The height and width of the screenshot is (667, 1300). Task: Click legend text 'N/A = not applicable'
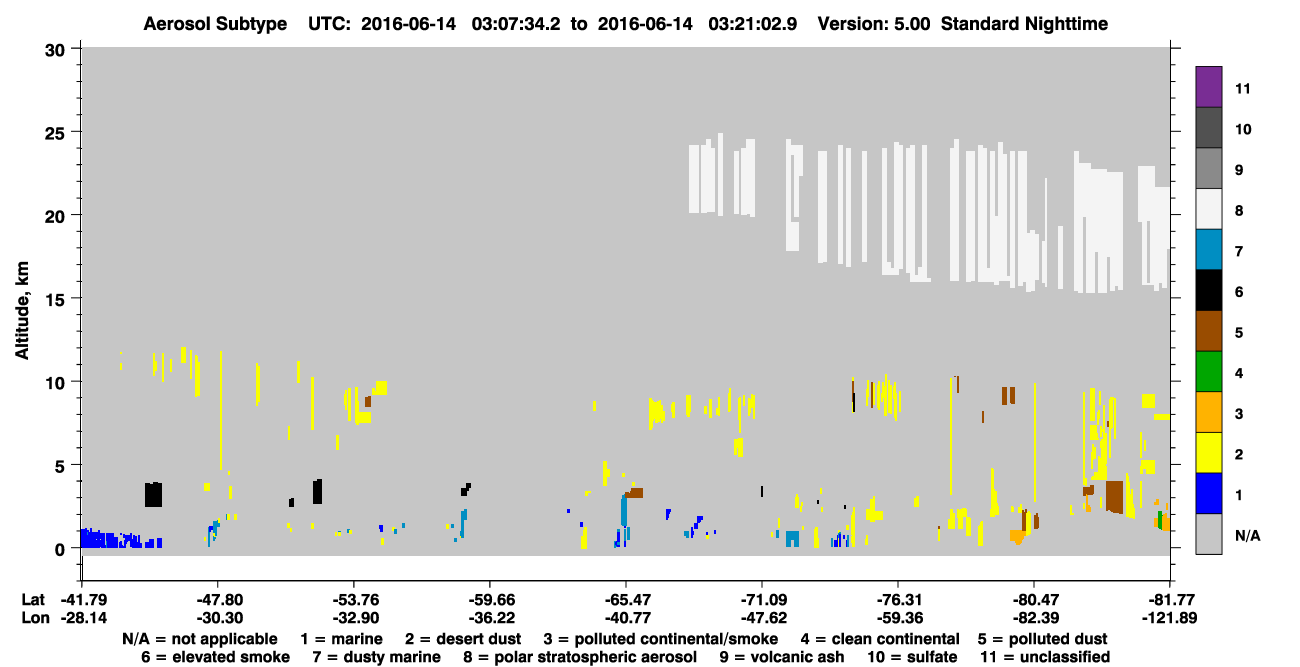[x=200, y=639]
